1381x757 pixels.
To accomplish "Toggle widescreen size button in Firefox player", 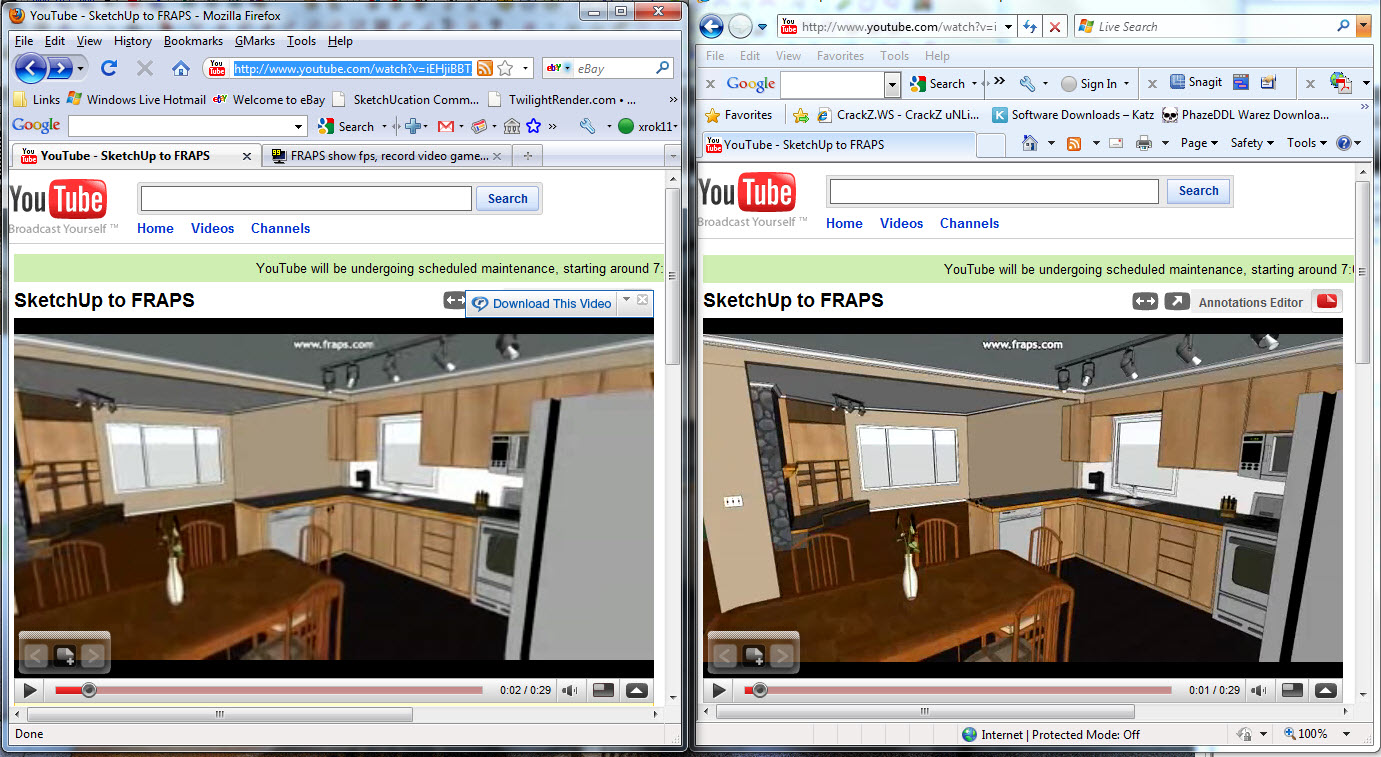I will pos(603,690).
